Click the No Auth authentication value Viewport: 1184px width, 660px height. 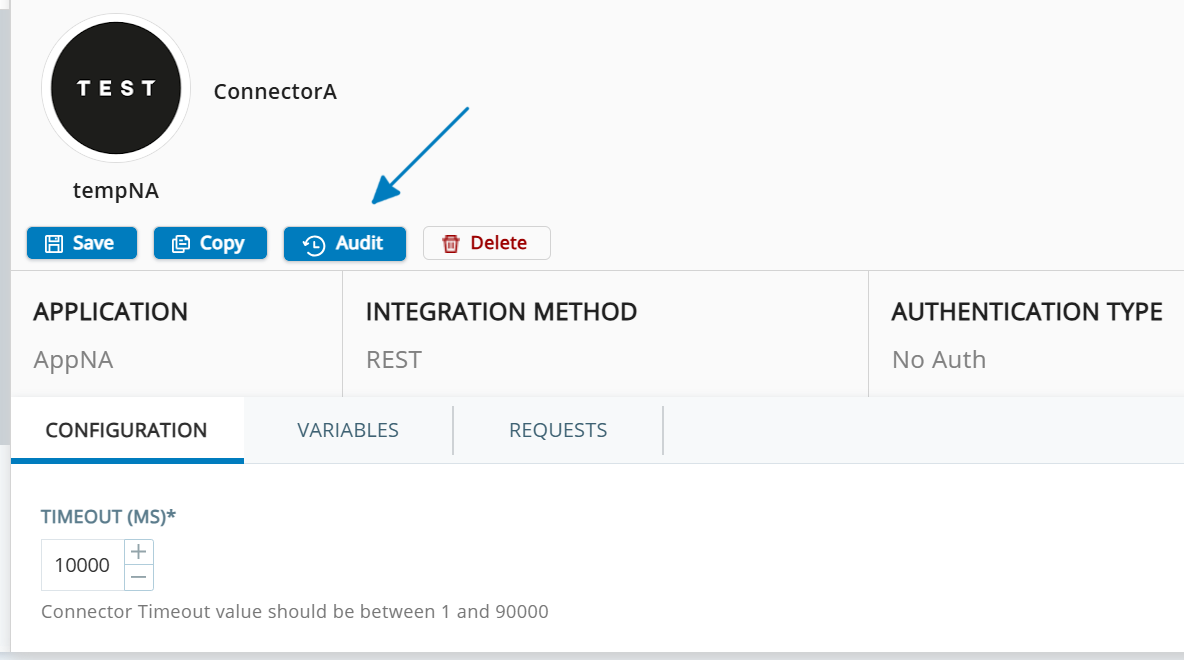[938, 360]
